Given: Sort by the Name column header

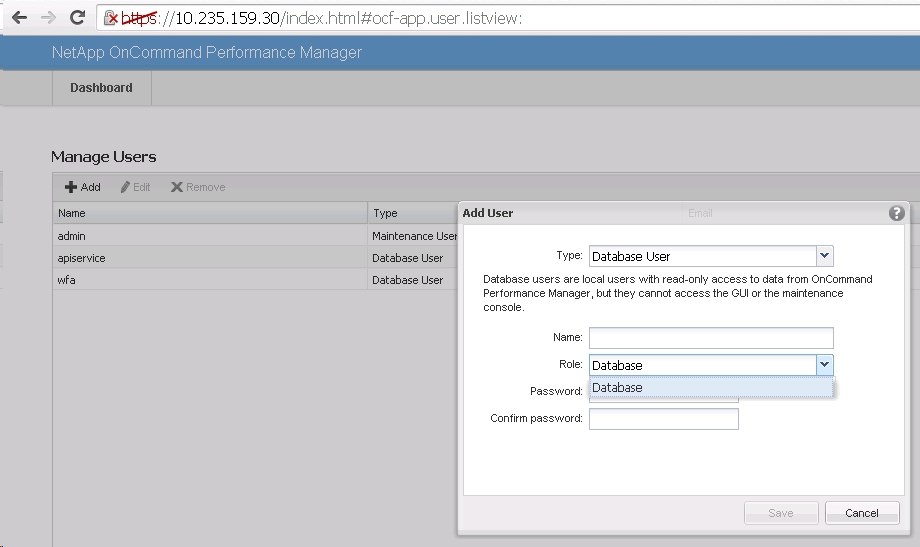Looking at the screenshot, I should (x=210, y=213).
